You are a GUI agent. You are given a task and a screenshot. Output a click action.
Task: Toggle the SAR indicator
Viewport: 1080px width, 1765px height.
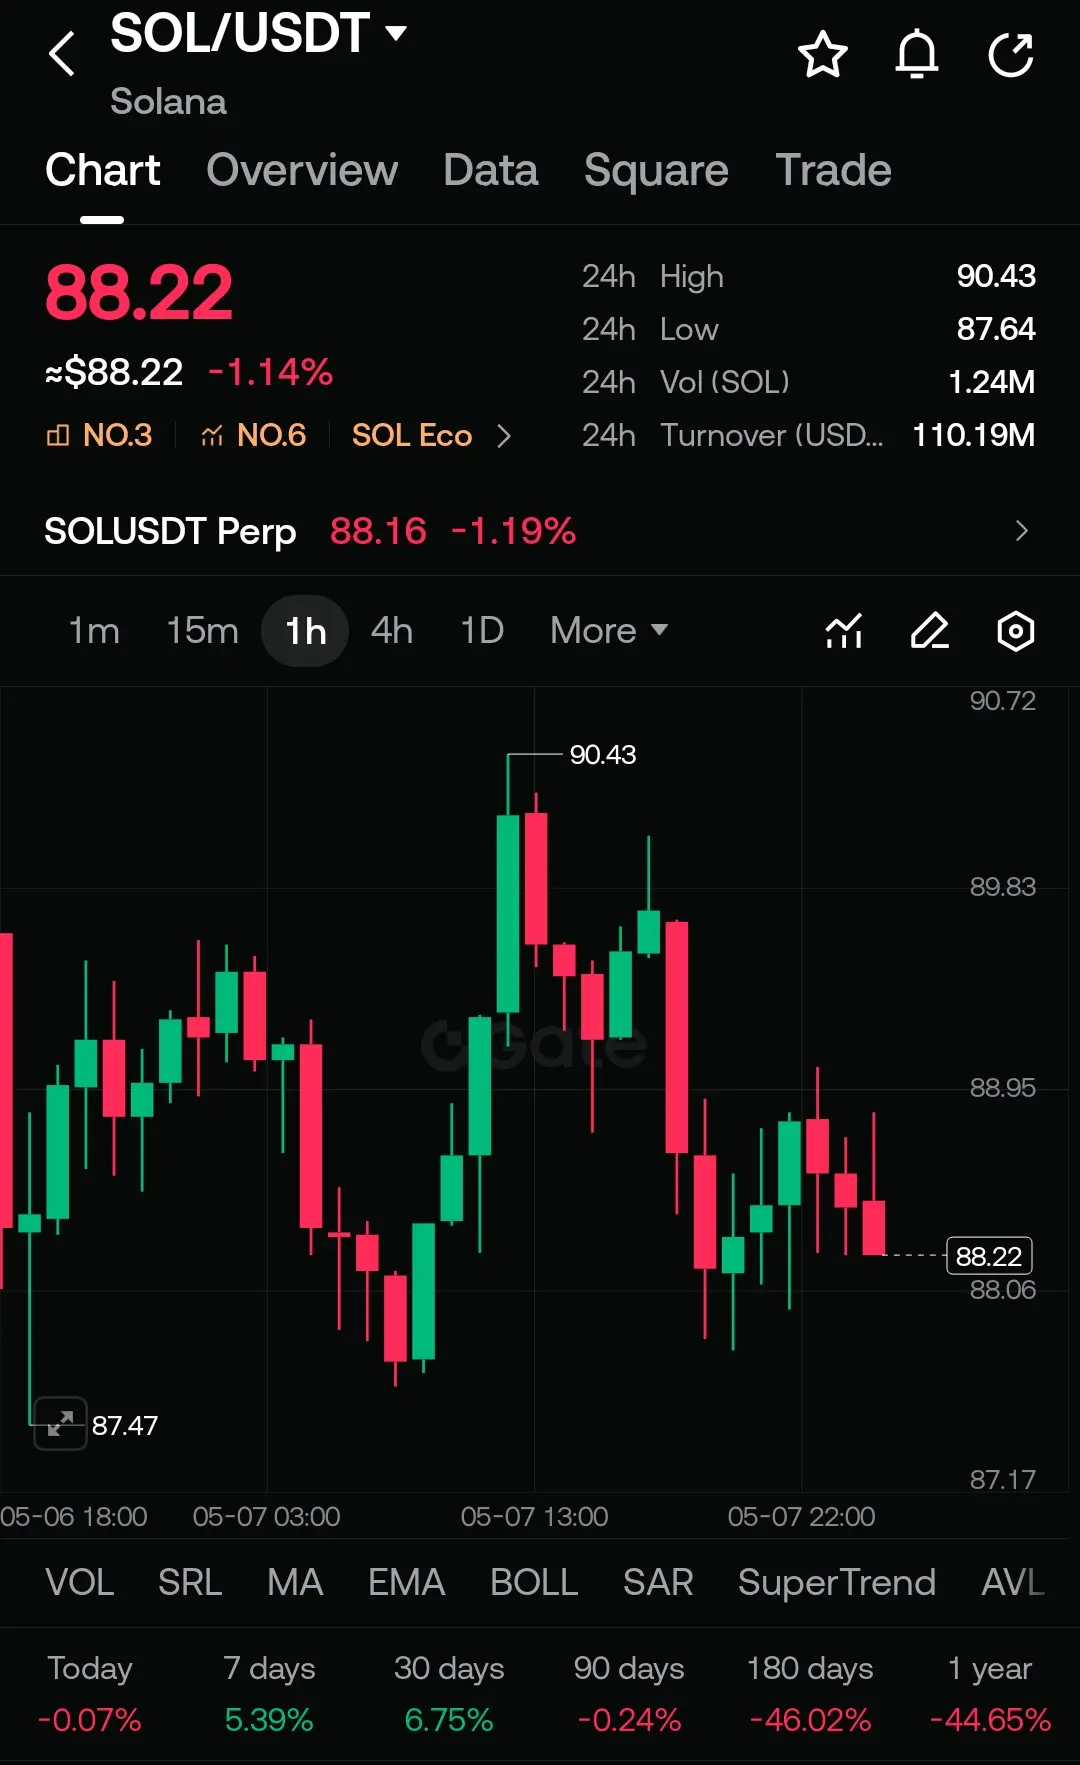(x=658, y=1582)
